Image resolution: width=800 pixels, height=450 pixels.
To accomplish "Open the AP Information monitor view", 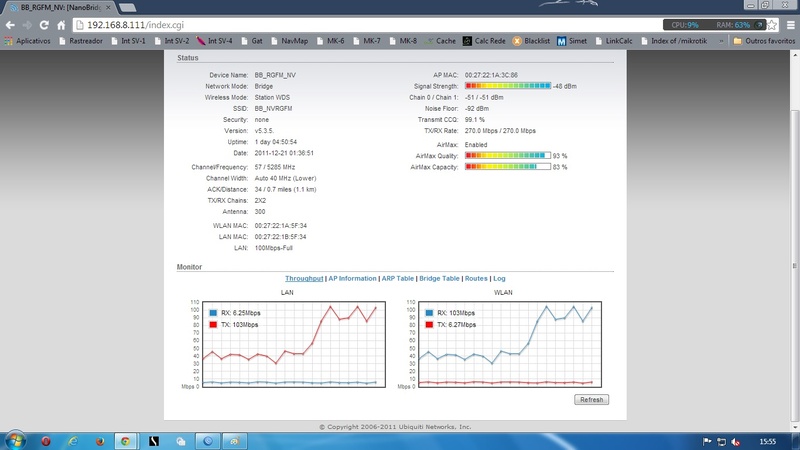I will click(x=352, y=279).
